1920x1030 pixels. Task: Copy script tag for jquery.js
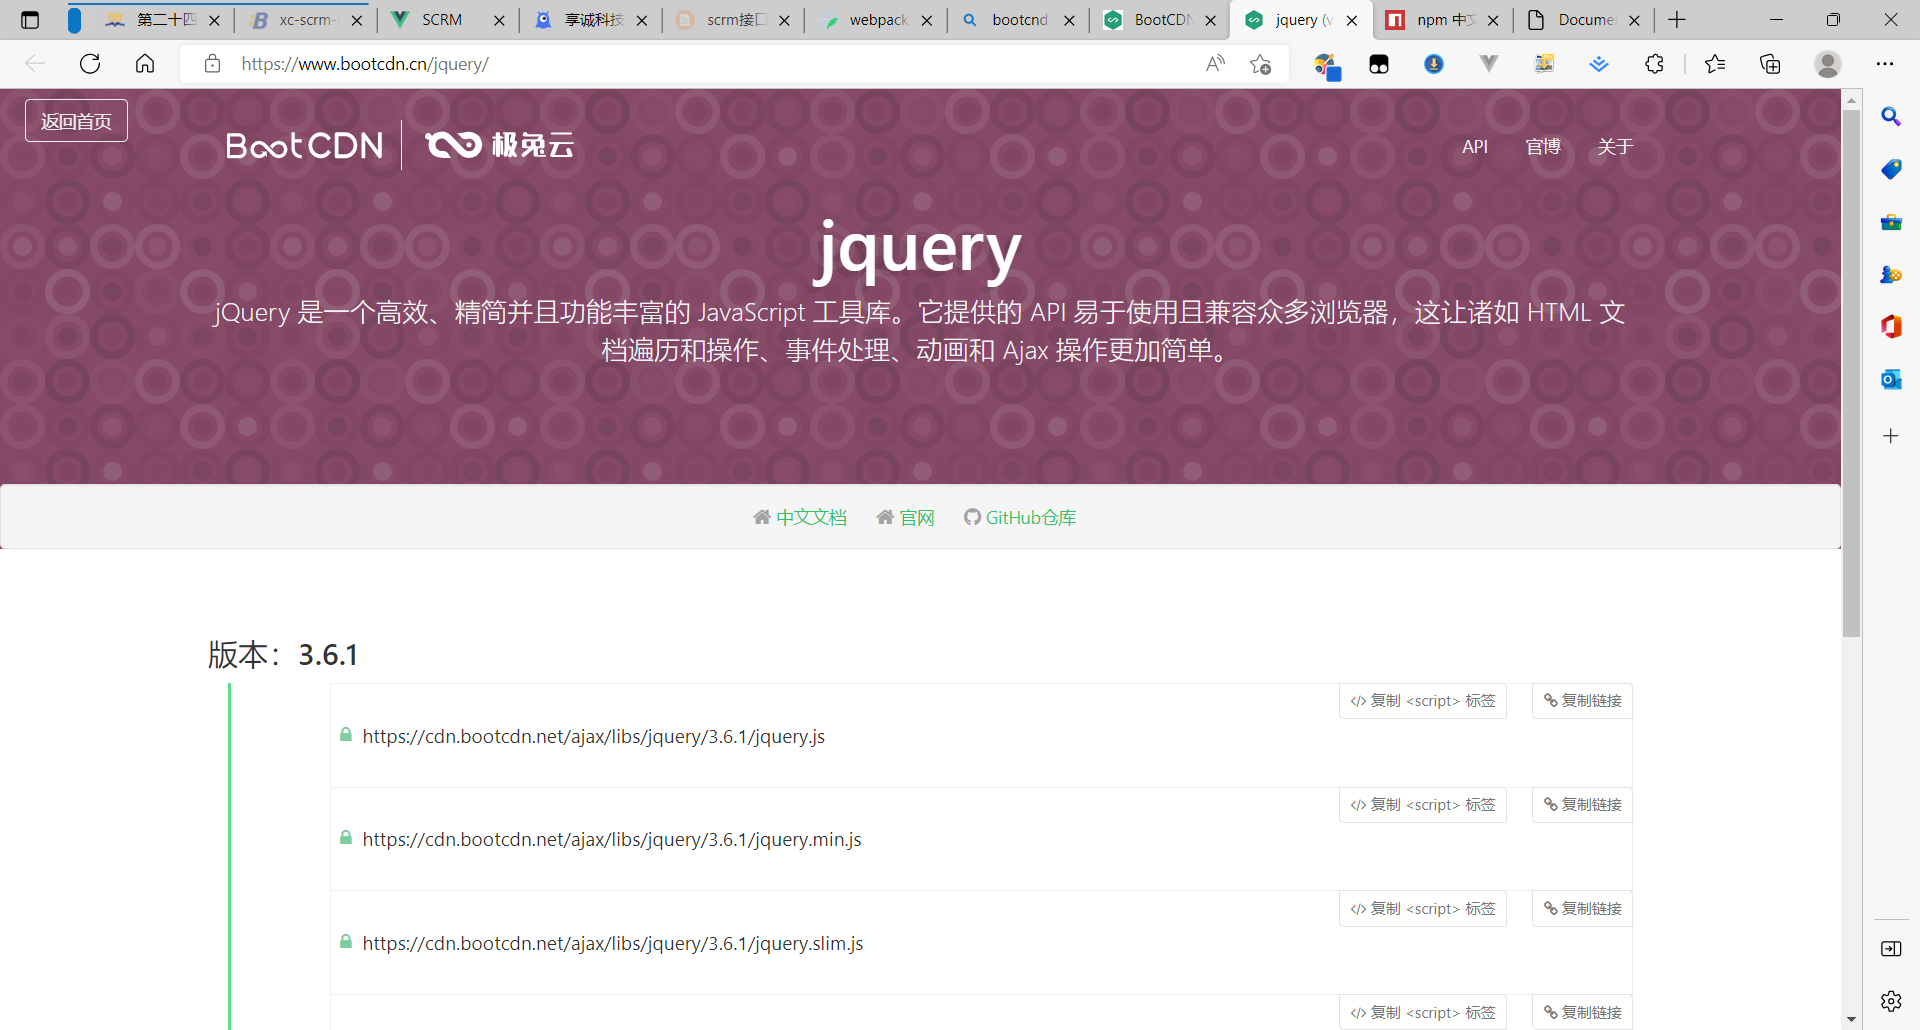click(x=1422, y=701)
